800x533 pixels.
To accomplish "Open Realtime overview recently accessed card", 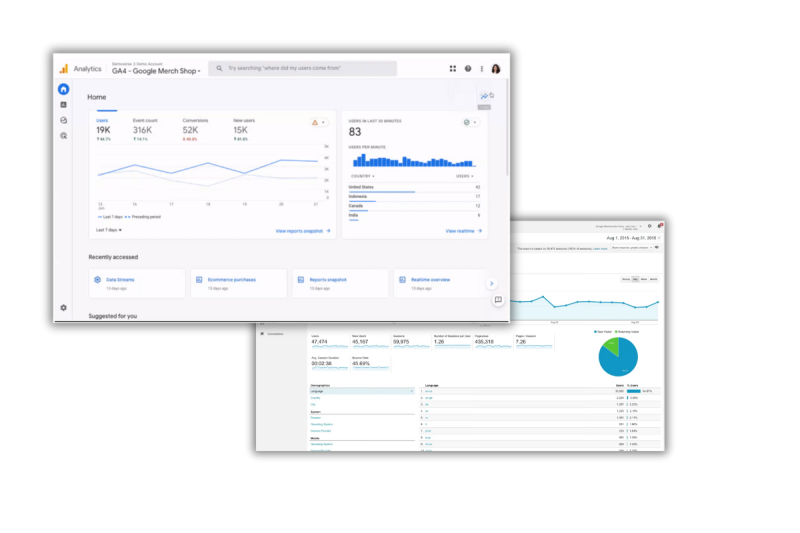I will point(440,284).
